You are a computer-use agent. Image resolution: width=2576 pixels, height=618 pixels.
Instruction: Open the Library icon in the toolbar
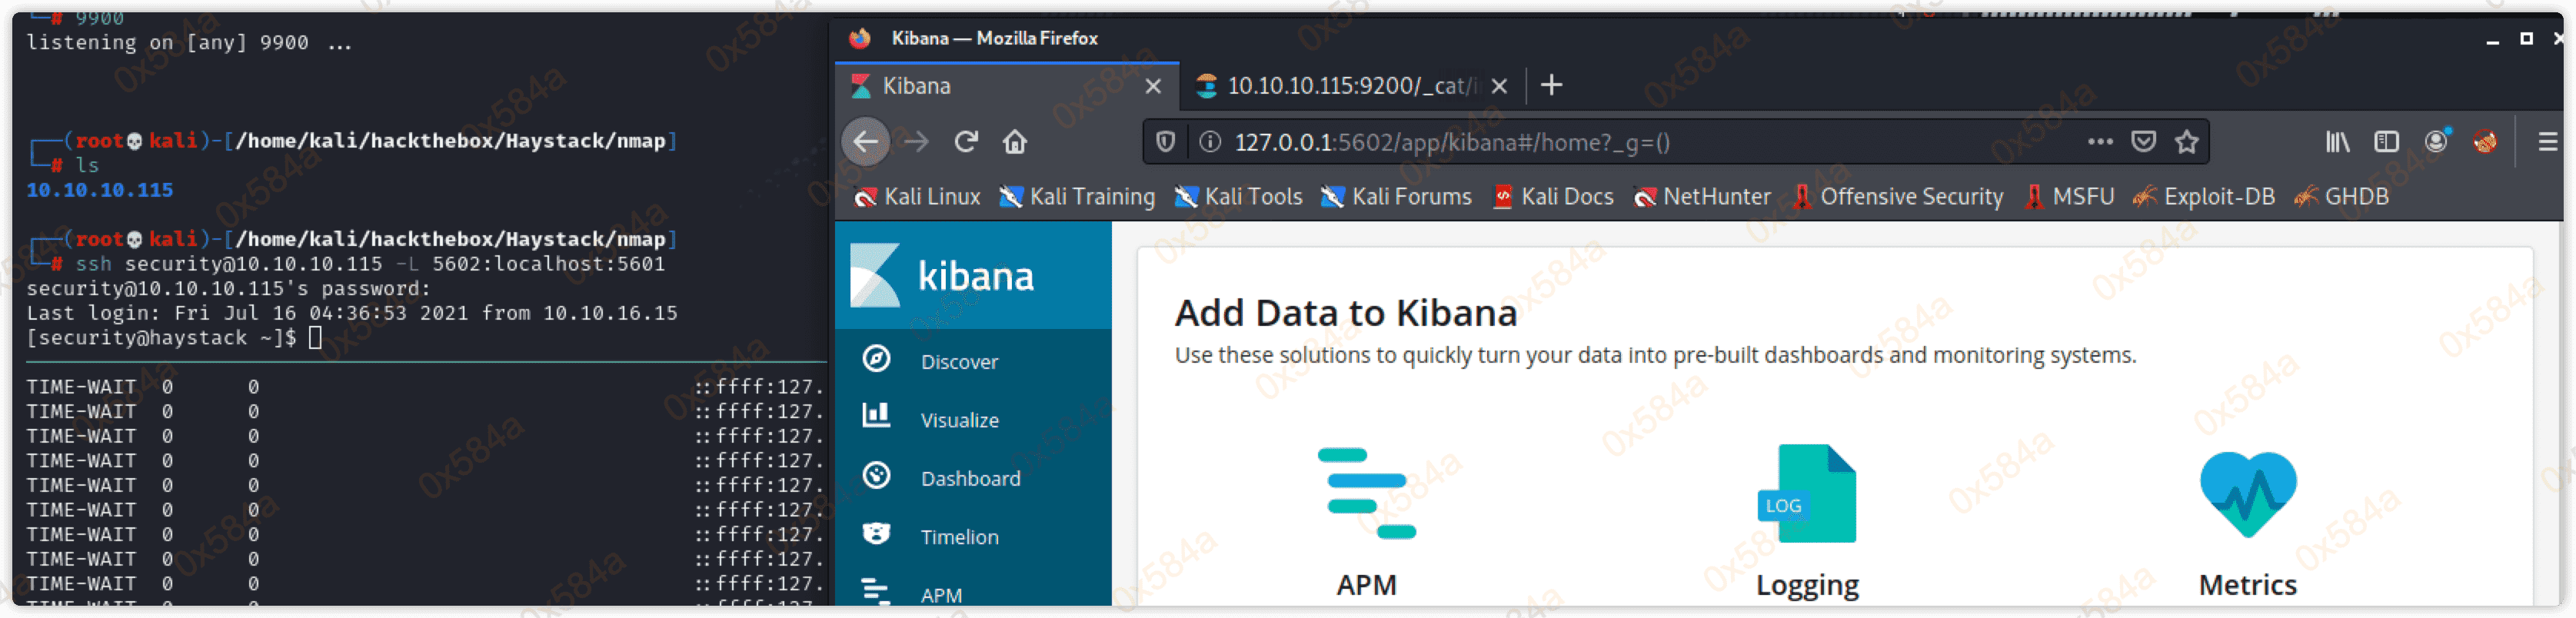(x=2337, y=142)
